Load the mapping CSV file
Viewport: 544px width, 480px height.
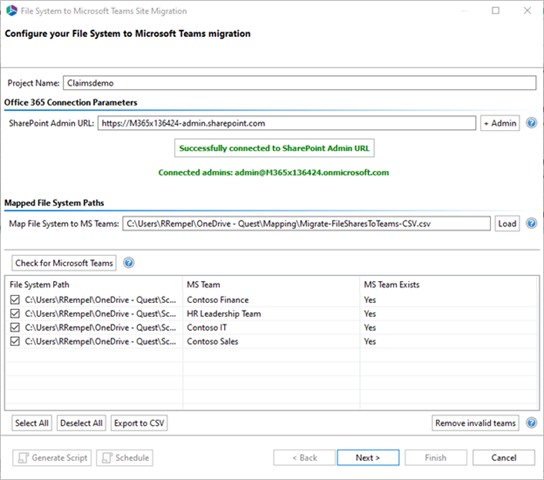[507, 224]
